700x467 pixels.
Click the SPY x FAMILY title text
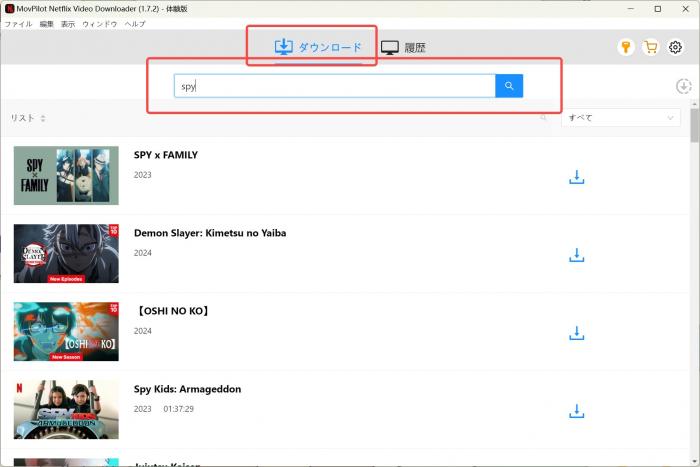tap(166, 155)
